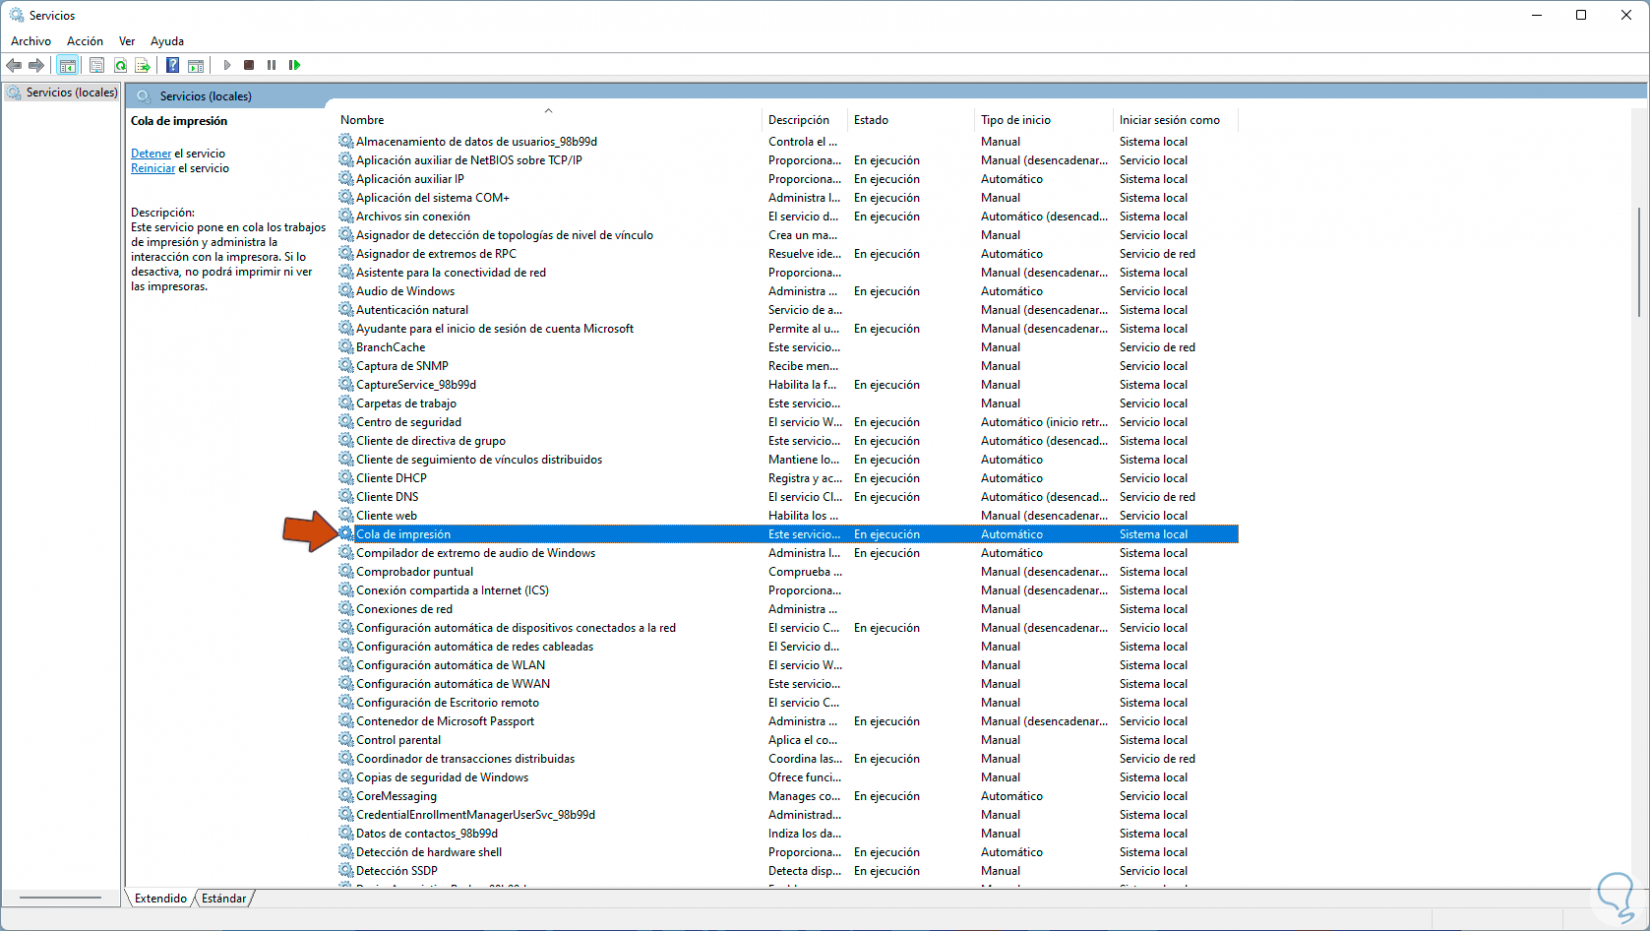Open the Archivo menu
Image resolution: width=1650 pixels, height=931 pixels.
[31, 41]
